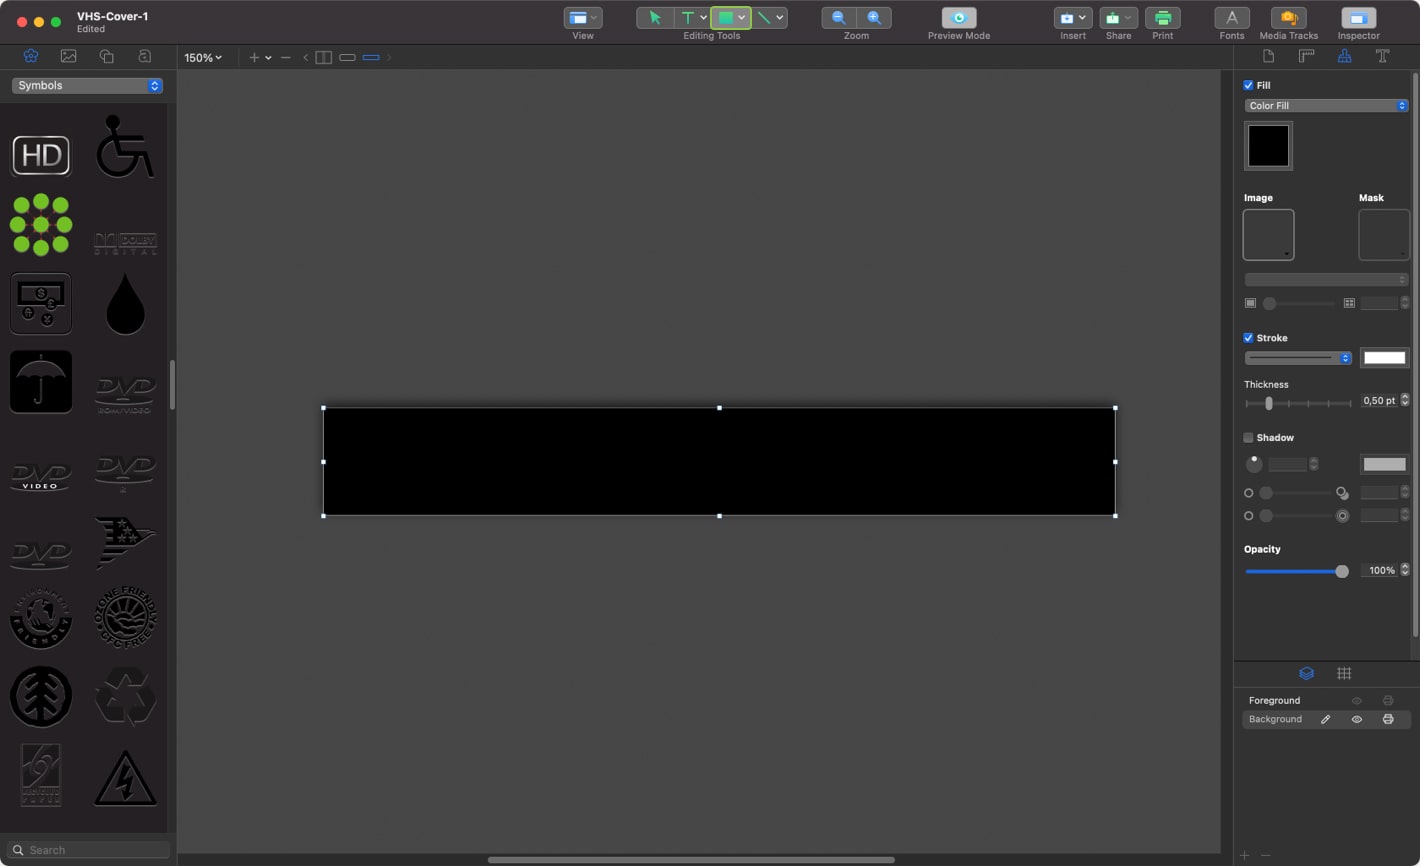The image size is (1420, 866).
Task: Open the Color Fill type dropdown
Action: pyautogui.click(x=1326, y=105)
